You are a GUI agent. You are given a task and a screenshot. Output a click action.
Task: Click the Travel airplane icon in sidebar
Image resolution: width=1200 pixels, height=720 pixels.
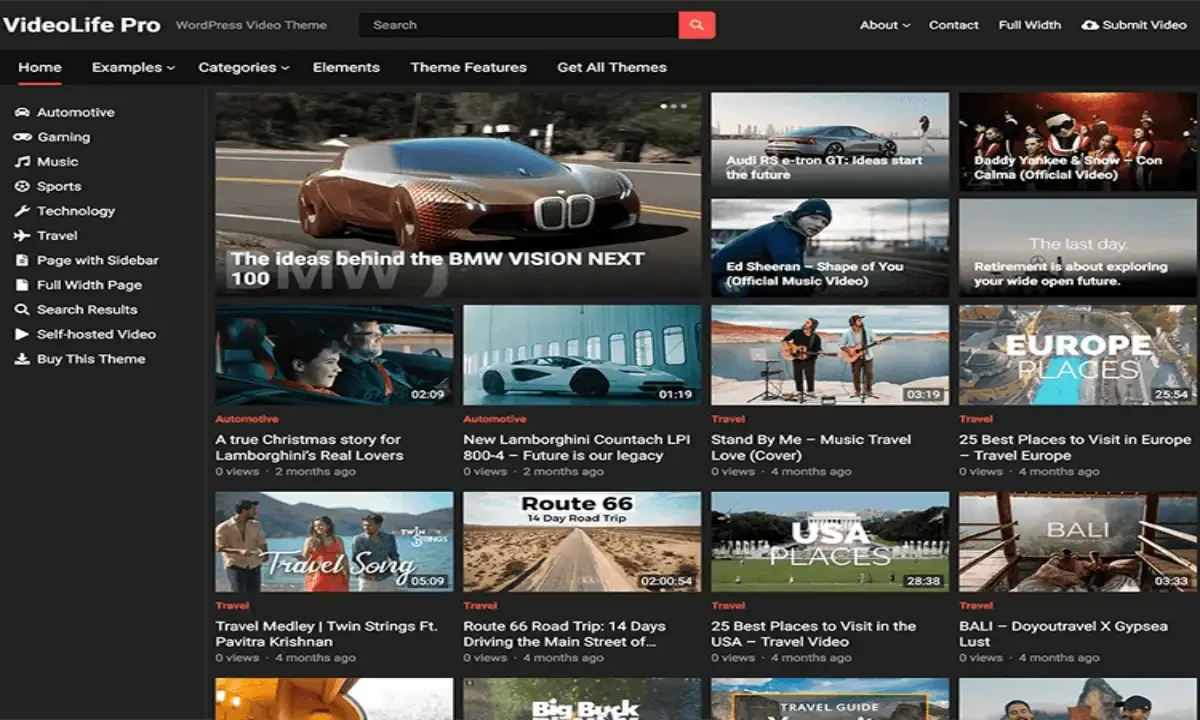click(x=22, y=236)
